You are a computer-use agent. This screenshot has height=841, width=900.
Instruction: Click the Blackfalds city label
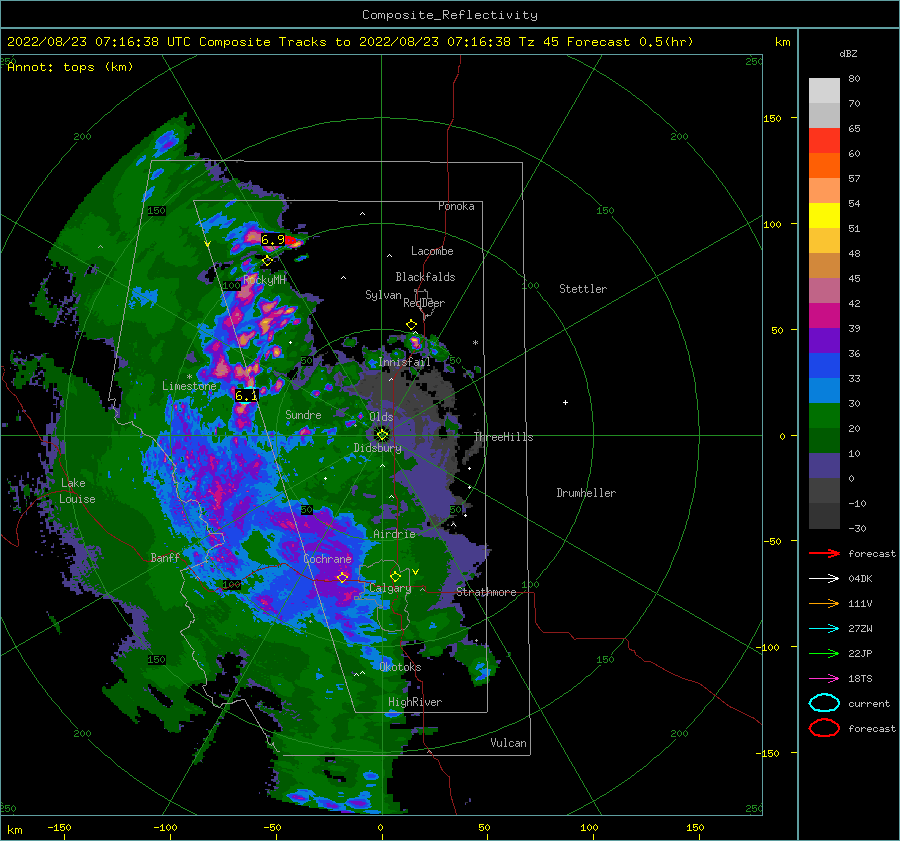point(425,277)
